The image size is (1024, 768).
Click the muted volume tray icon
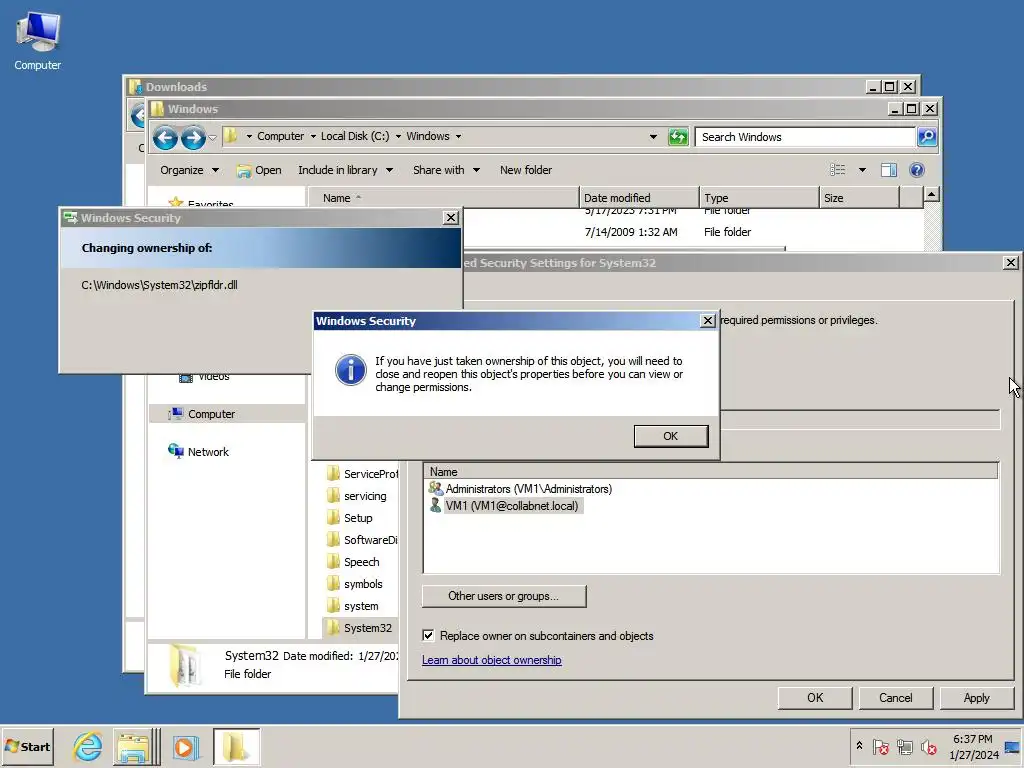928,746
